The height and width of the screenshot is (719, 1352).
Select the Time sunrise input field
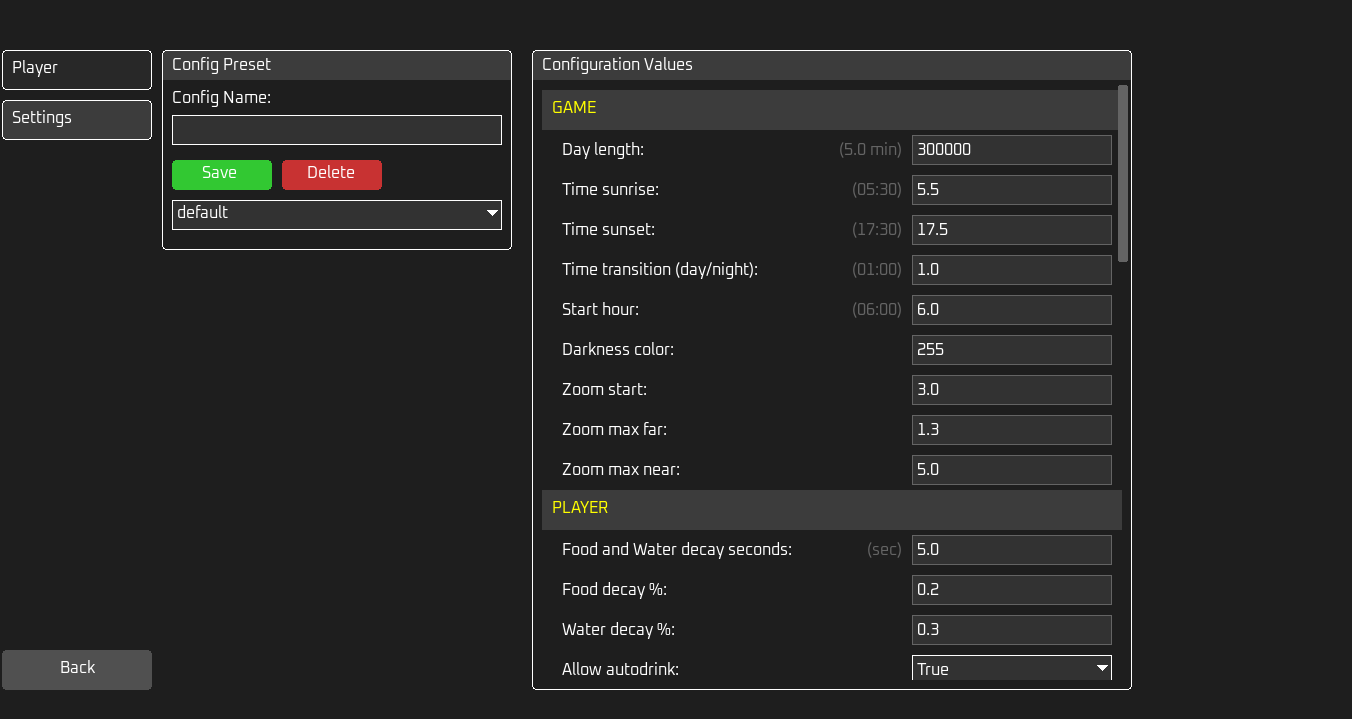[1011, 190]
